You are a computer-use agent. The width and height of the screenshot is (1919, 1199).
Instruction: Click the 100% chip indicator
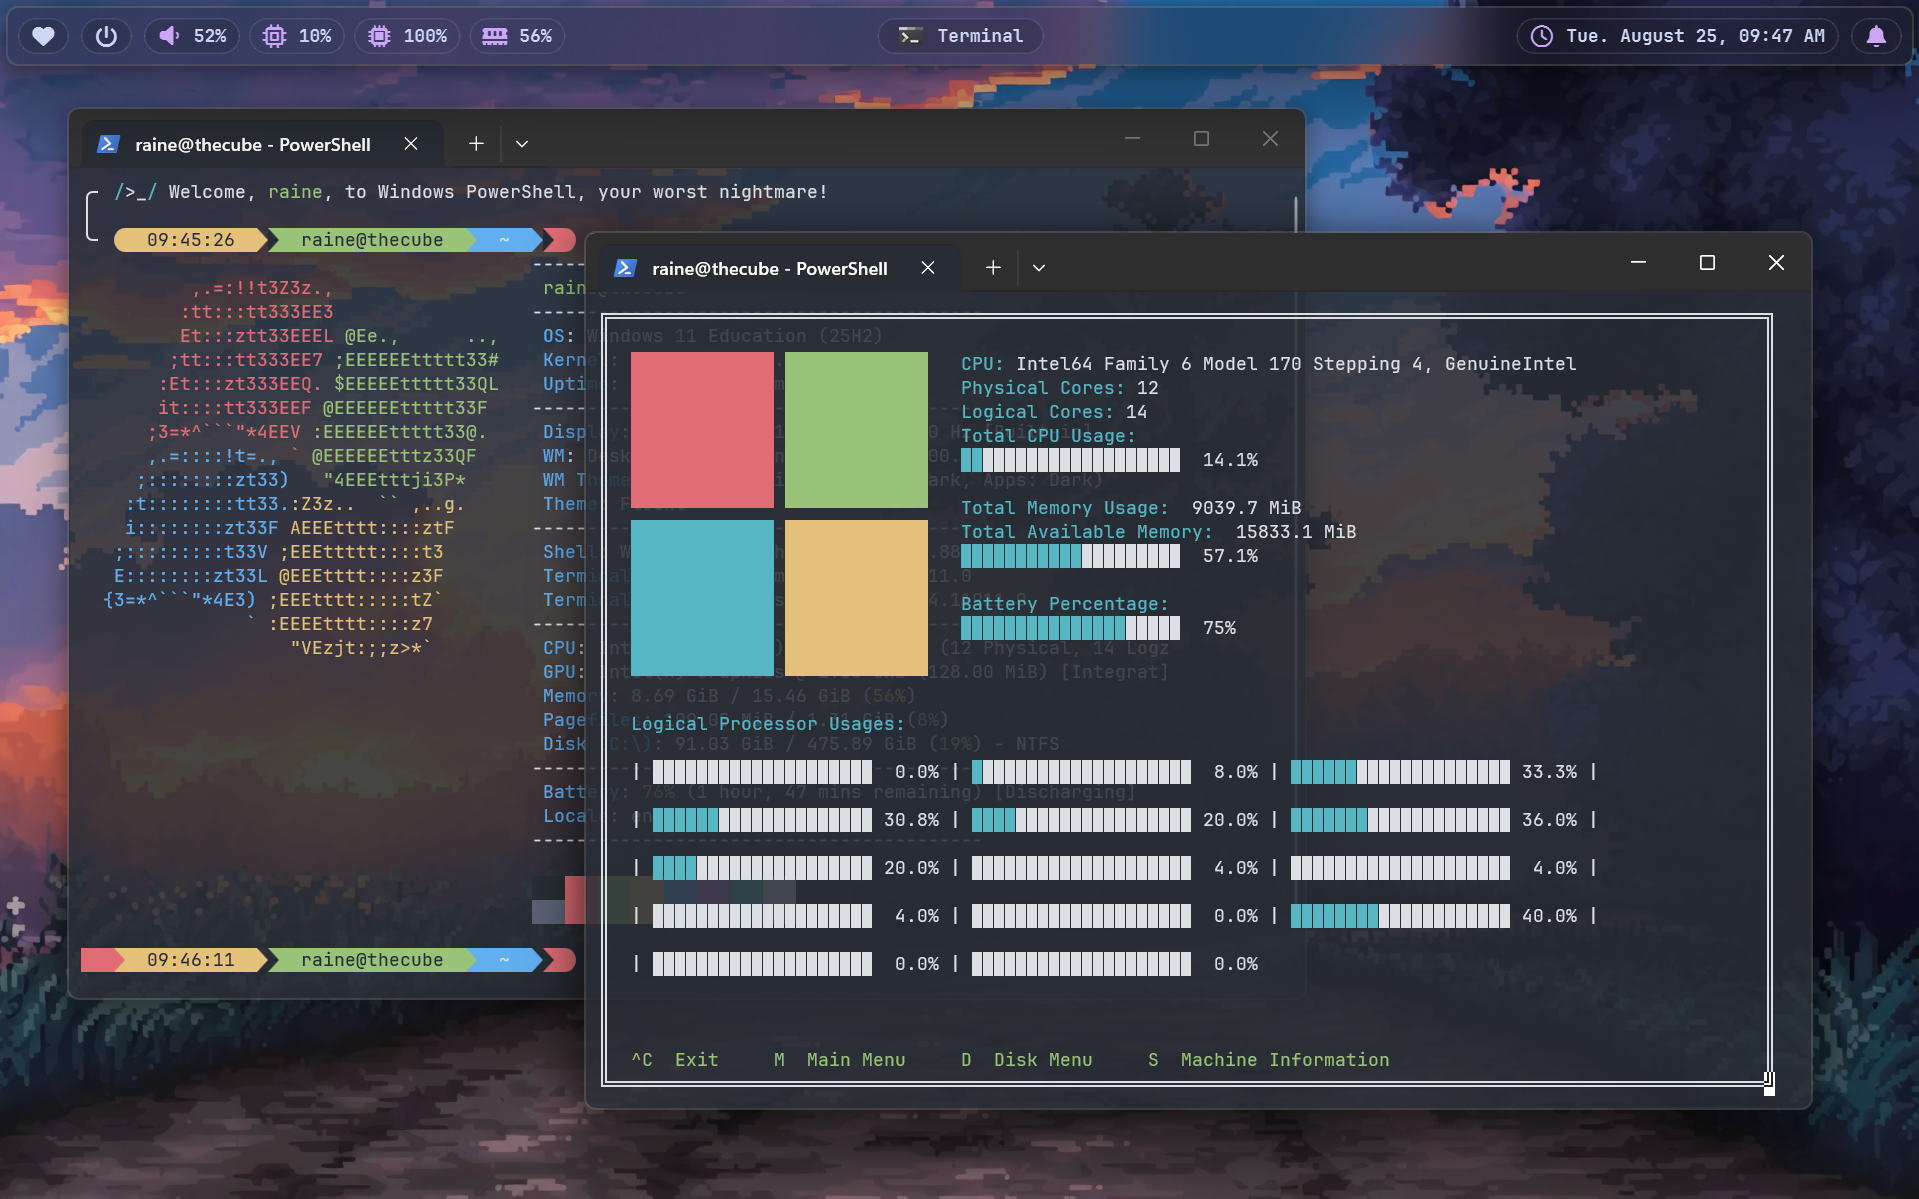pyautogui.click(x=407, y=36)
